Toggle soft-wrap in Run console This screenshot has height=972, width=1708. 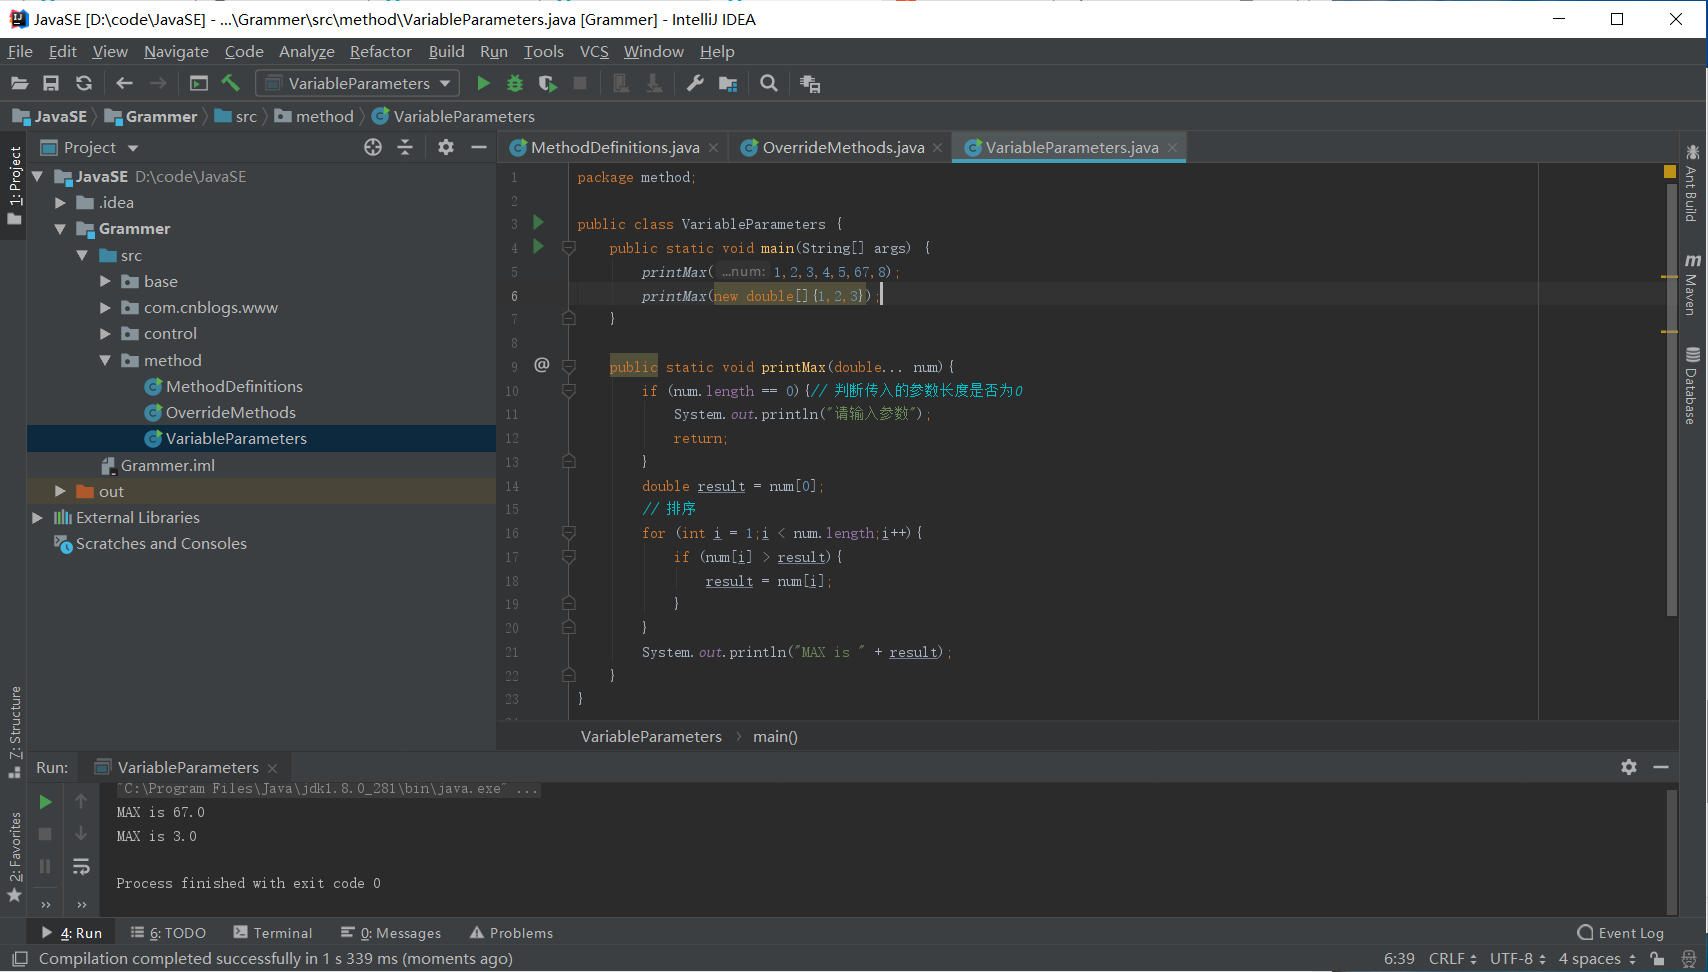pyautogui.click(x=81, y=866)
